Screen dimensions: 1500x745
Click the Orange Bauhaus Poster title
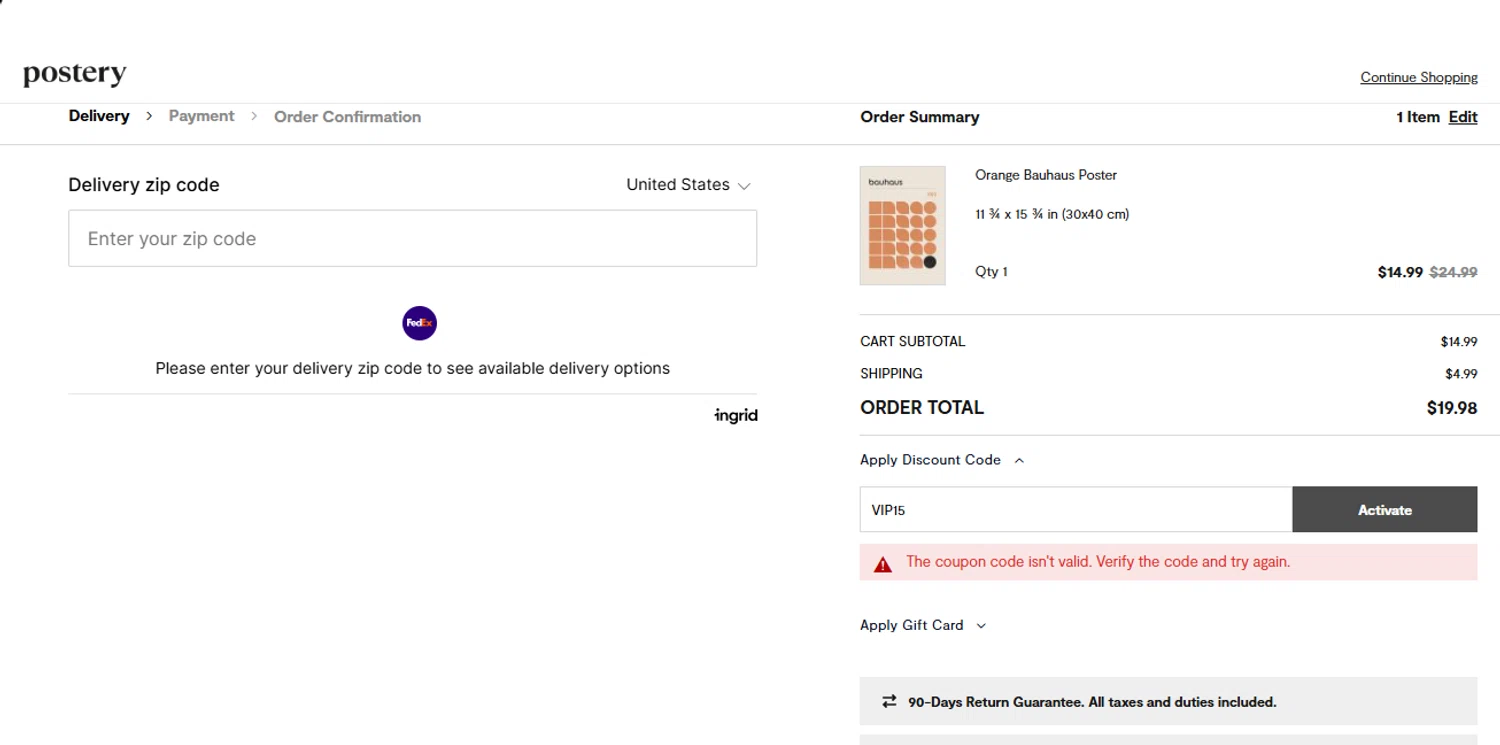1046,175
